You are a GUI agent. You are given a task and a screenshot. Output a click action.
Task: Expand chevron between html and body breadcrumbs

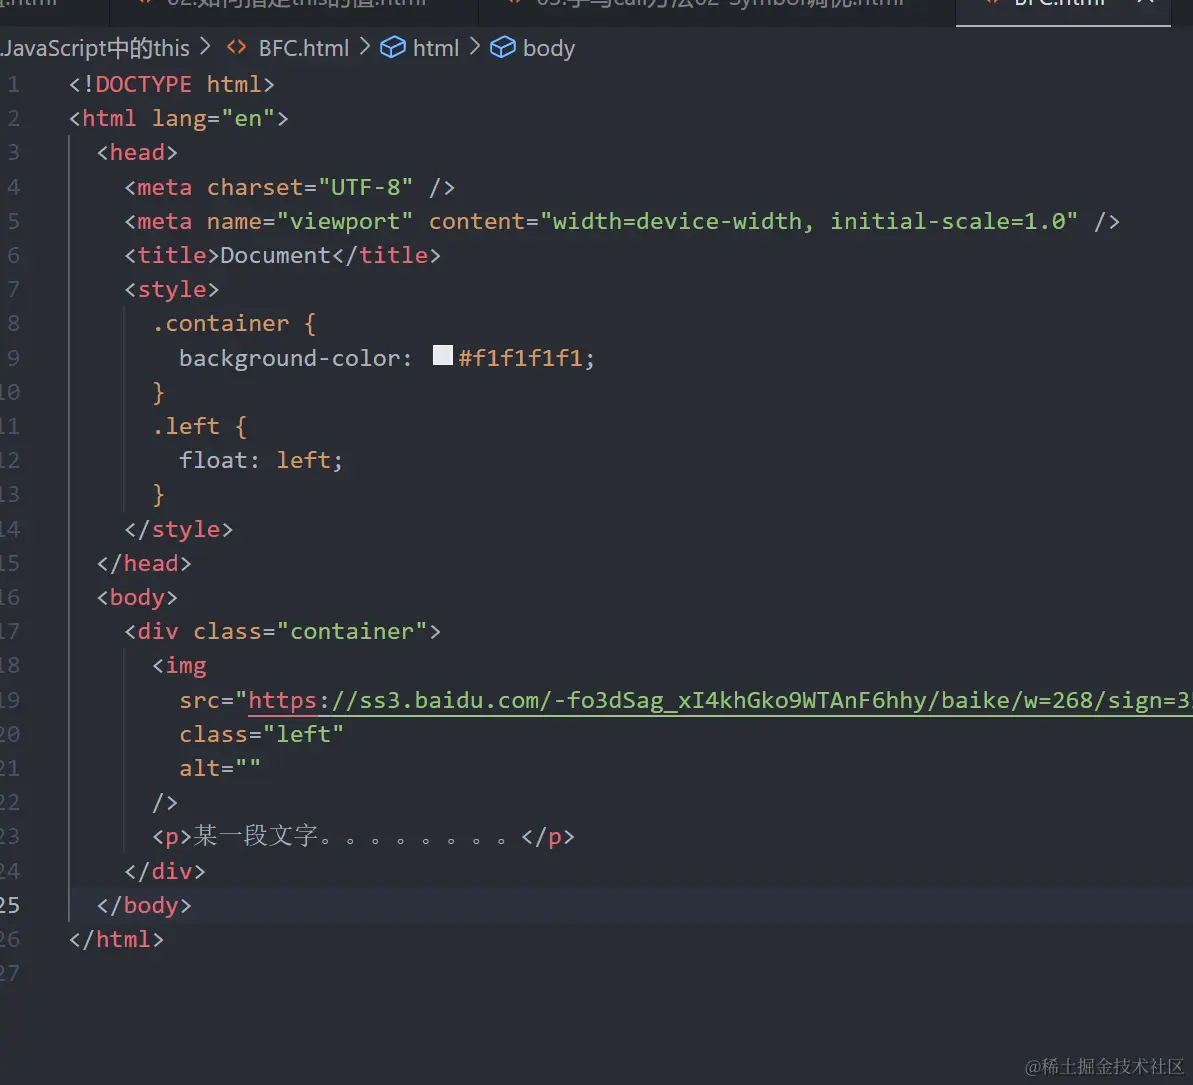click(475, 47)
